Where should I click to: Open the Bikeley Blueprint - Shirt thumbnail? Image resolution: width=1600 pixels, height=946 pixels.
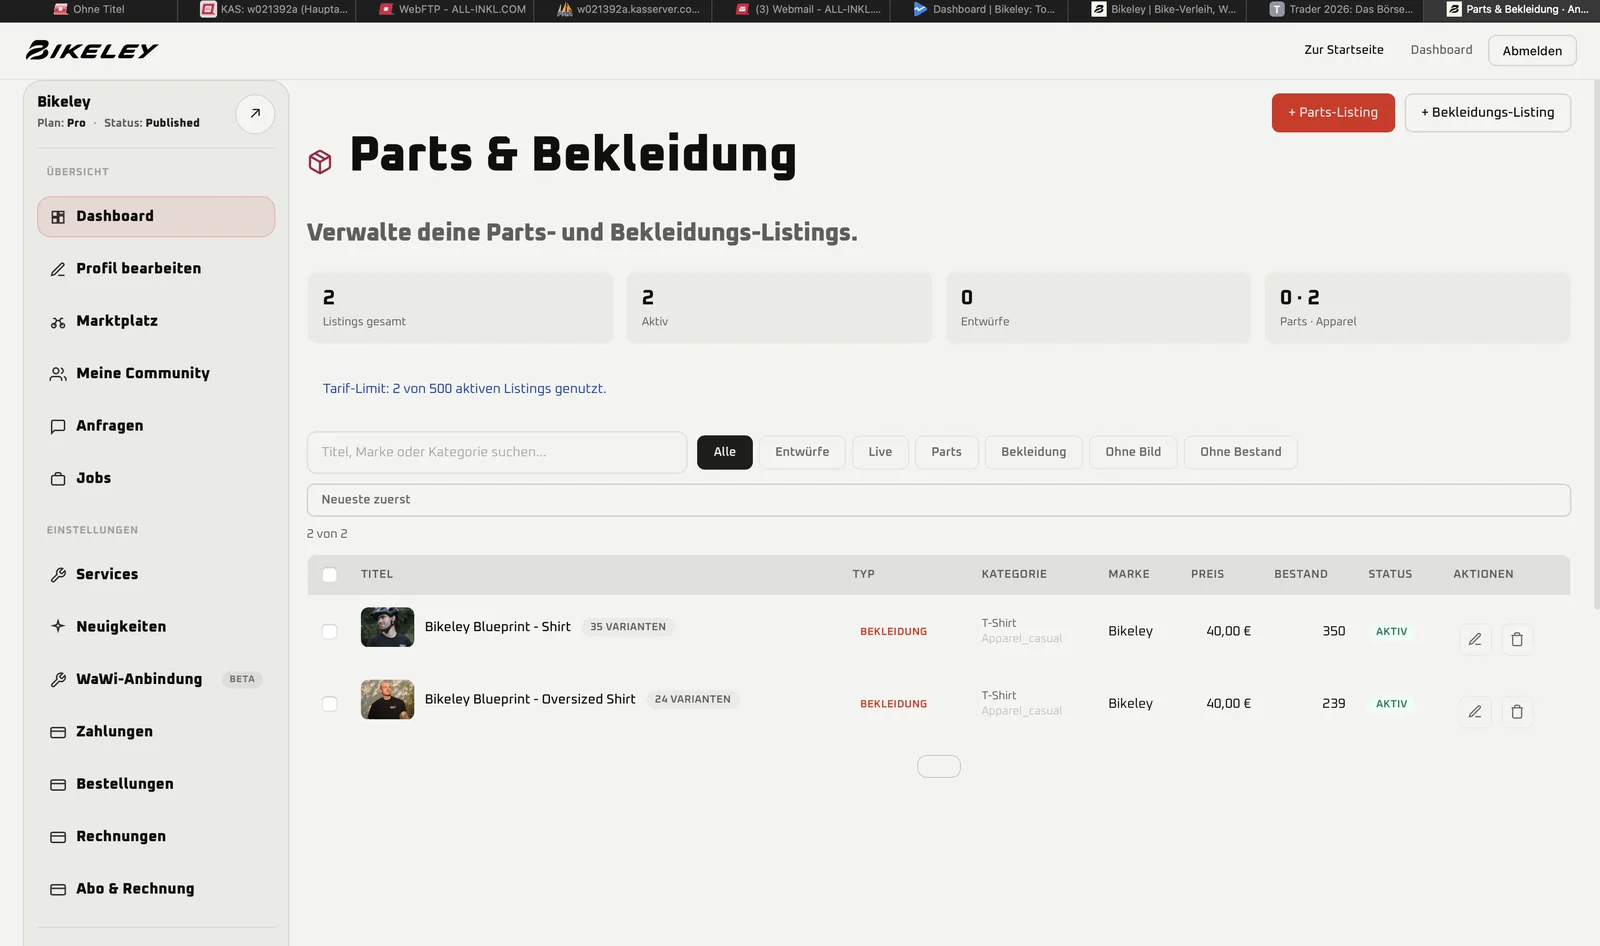387,627
